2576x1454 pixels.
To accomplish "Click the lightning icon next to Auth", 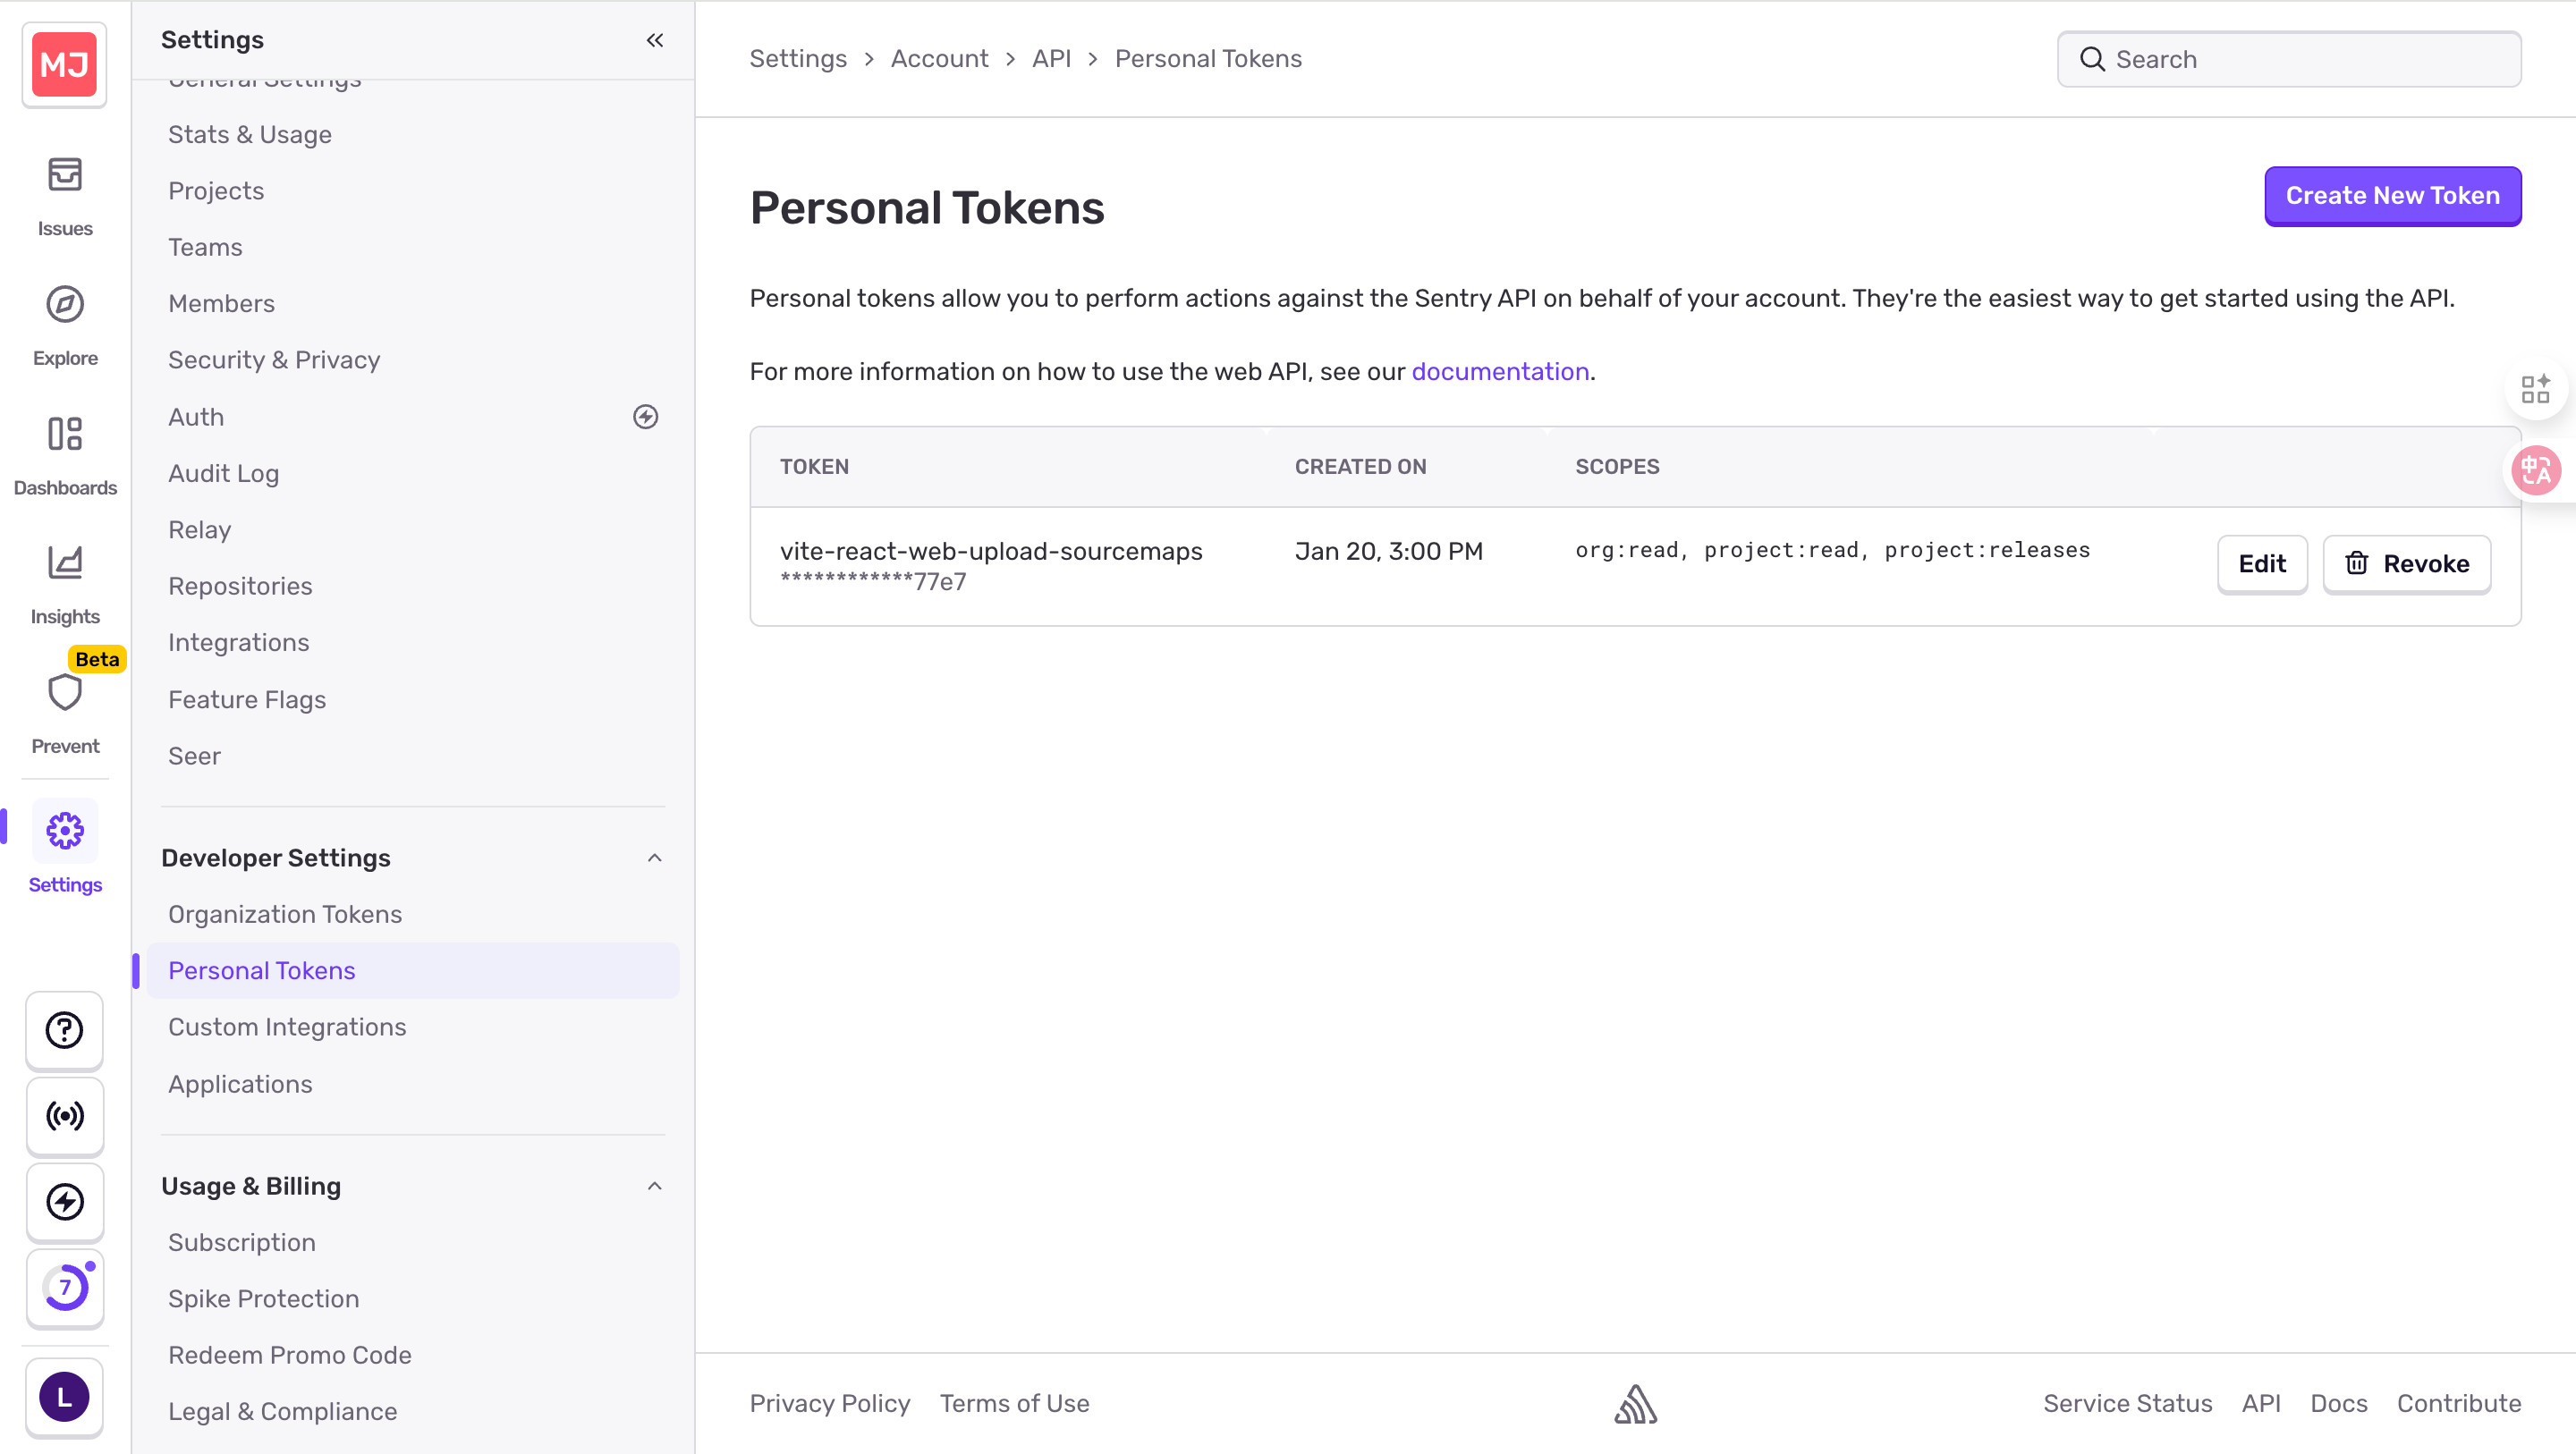I will (x=646, y=417).
